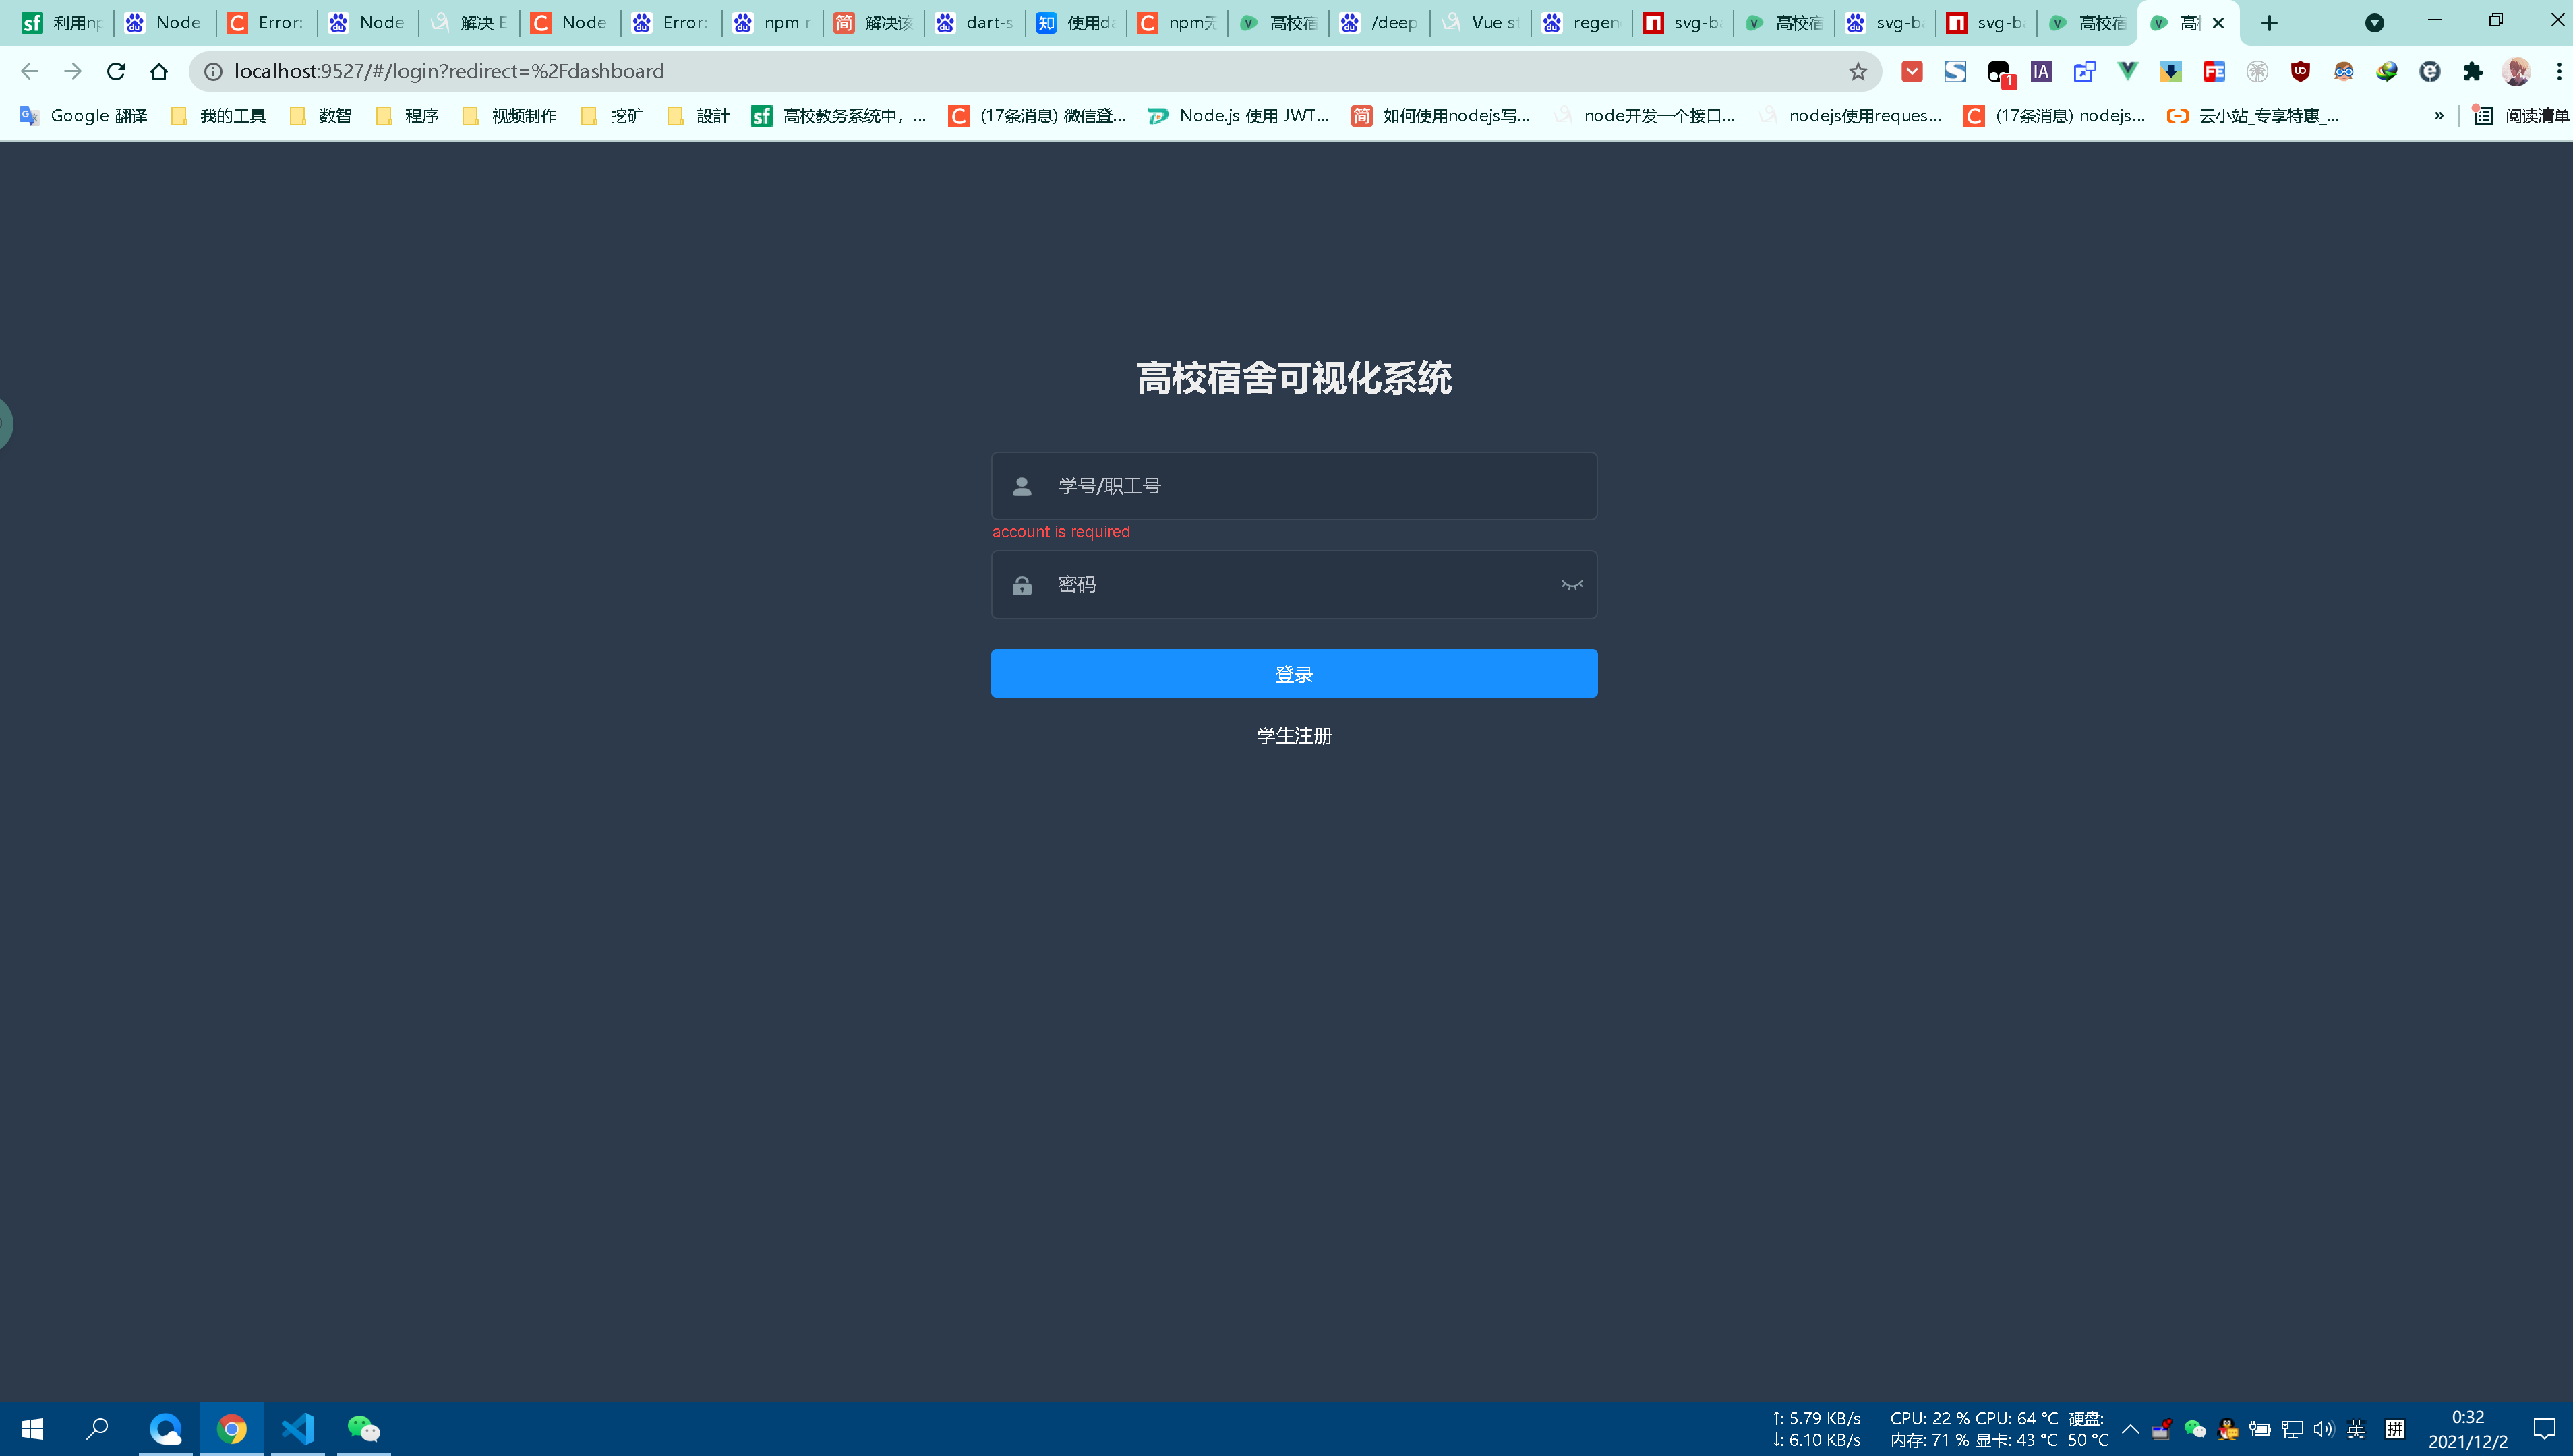
Task: Open the Vue devtools extension icon
Action: (x=2127, y=71)
